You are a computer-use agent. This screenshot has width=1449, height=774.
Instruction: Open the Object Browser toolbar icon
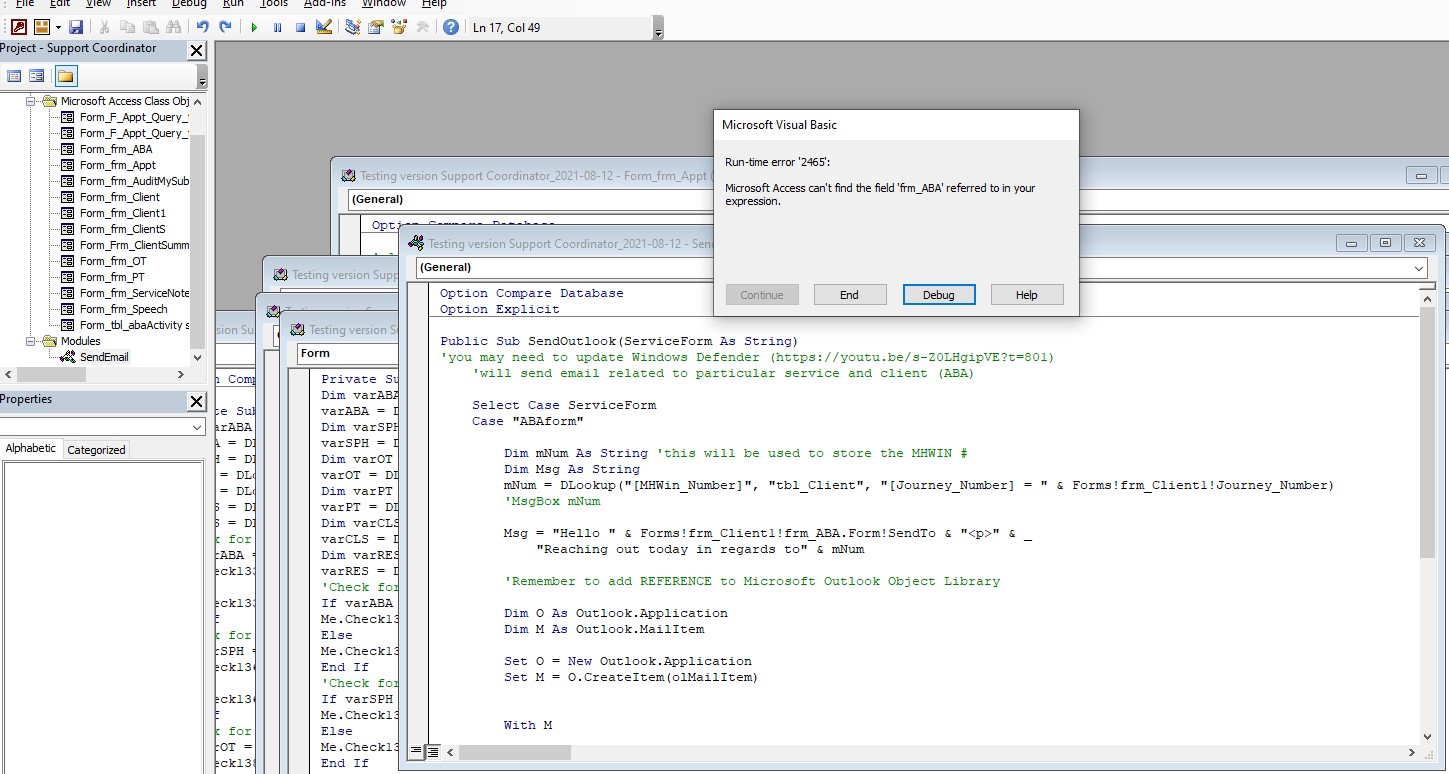399,27
